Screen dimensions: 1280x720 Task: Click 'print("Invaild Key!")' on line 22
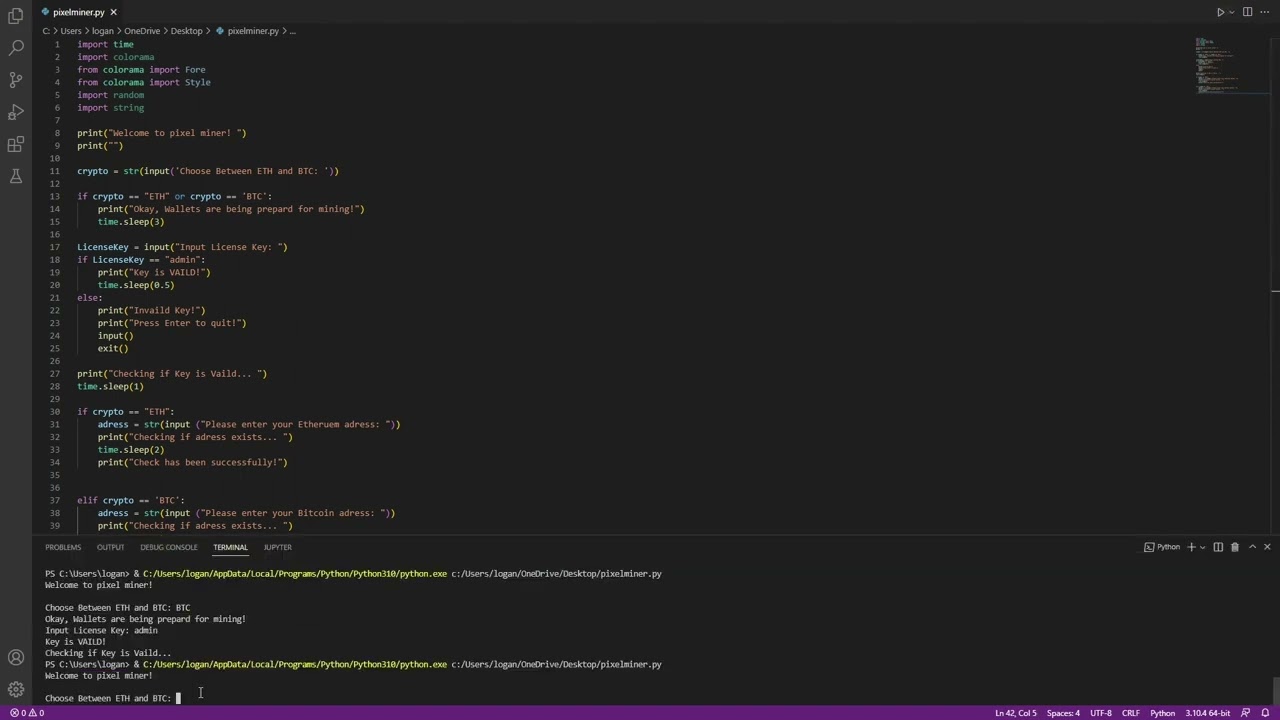151,310
